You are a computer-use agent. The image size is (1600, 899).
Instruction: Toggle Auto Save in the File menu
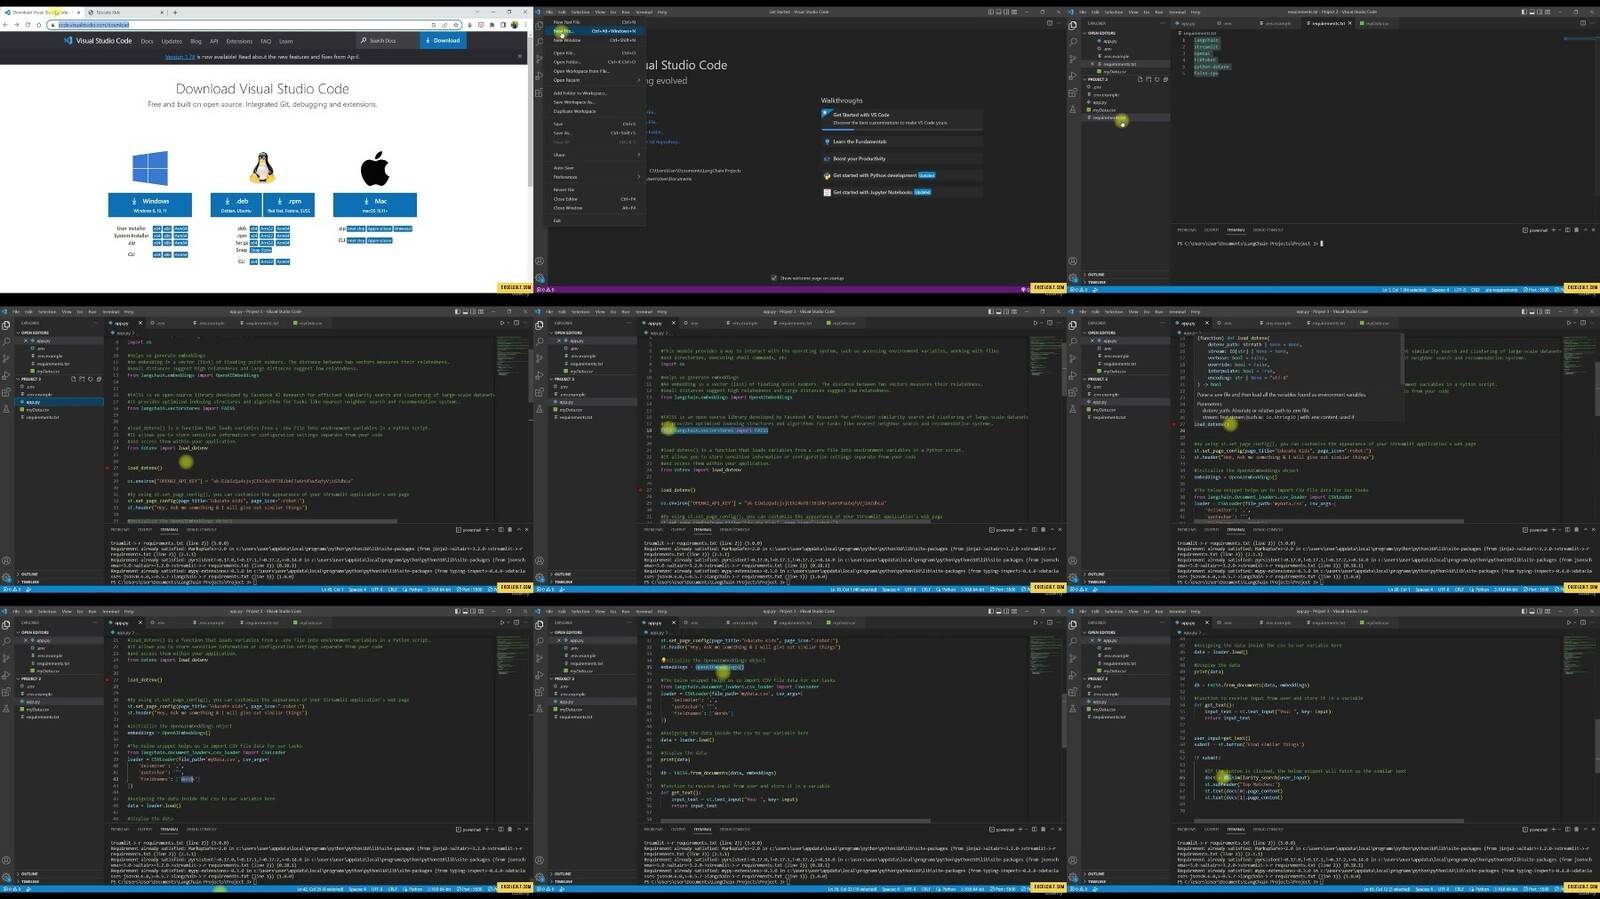[564, 168]
